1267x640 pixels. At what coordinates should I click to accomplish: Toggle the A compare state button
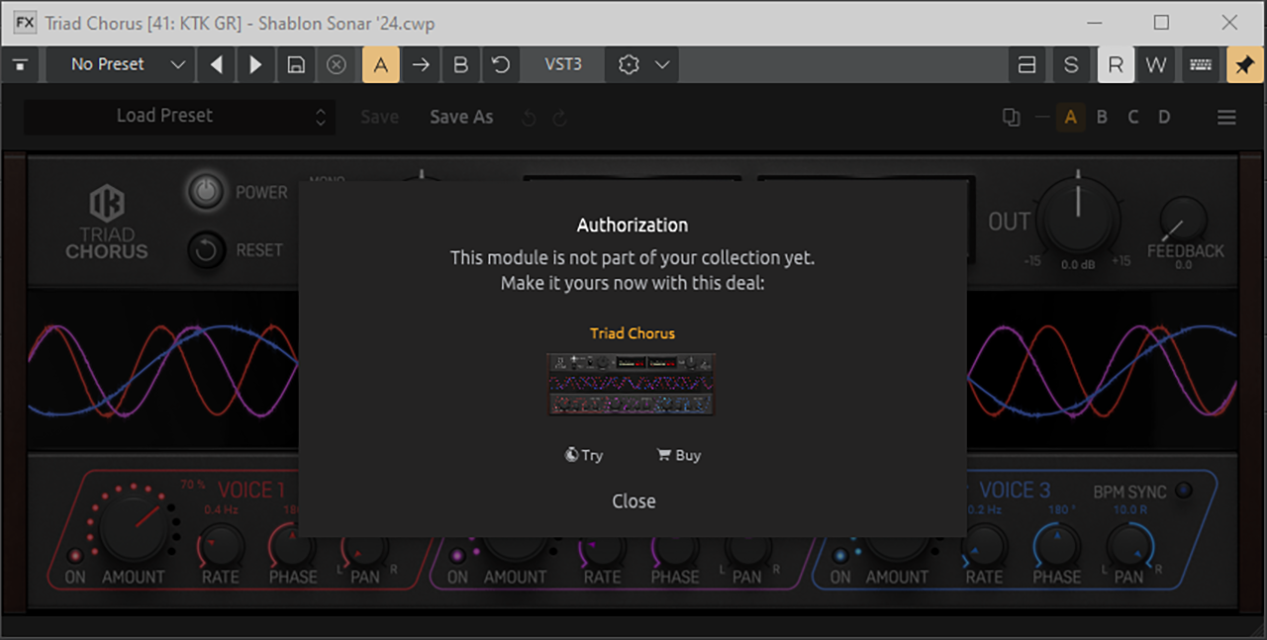(x=380, y=65)
